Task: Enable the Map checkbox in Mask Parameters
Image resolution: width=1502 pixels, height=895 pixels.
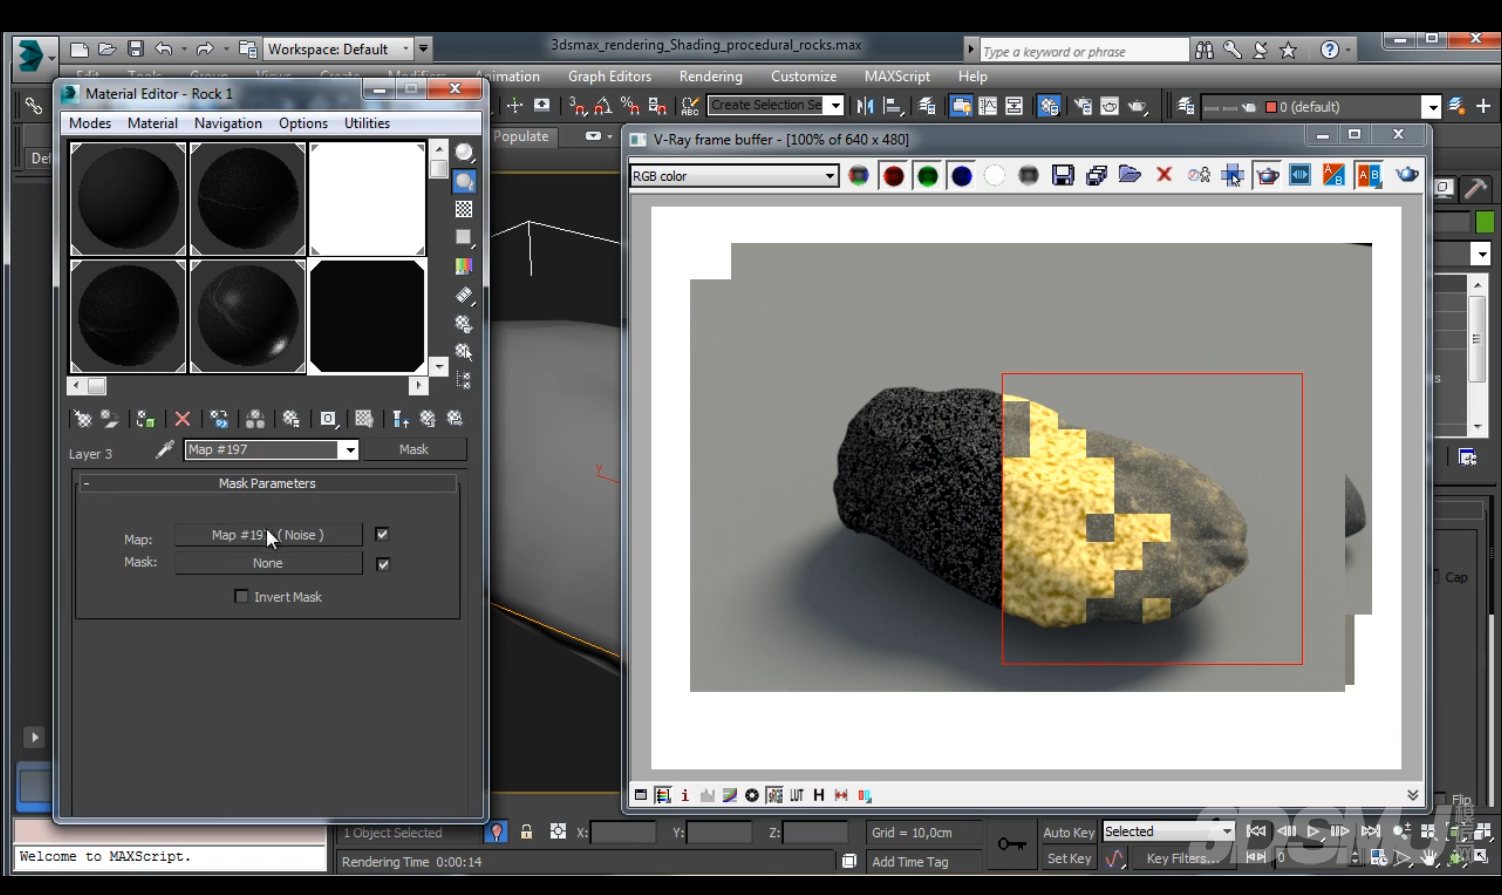Action: [x=382, y=534]
